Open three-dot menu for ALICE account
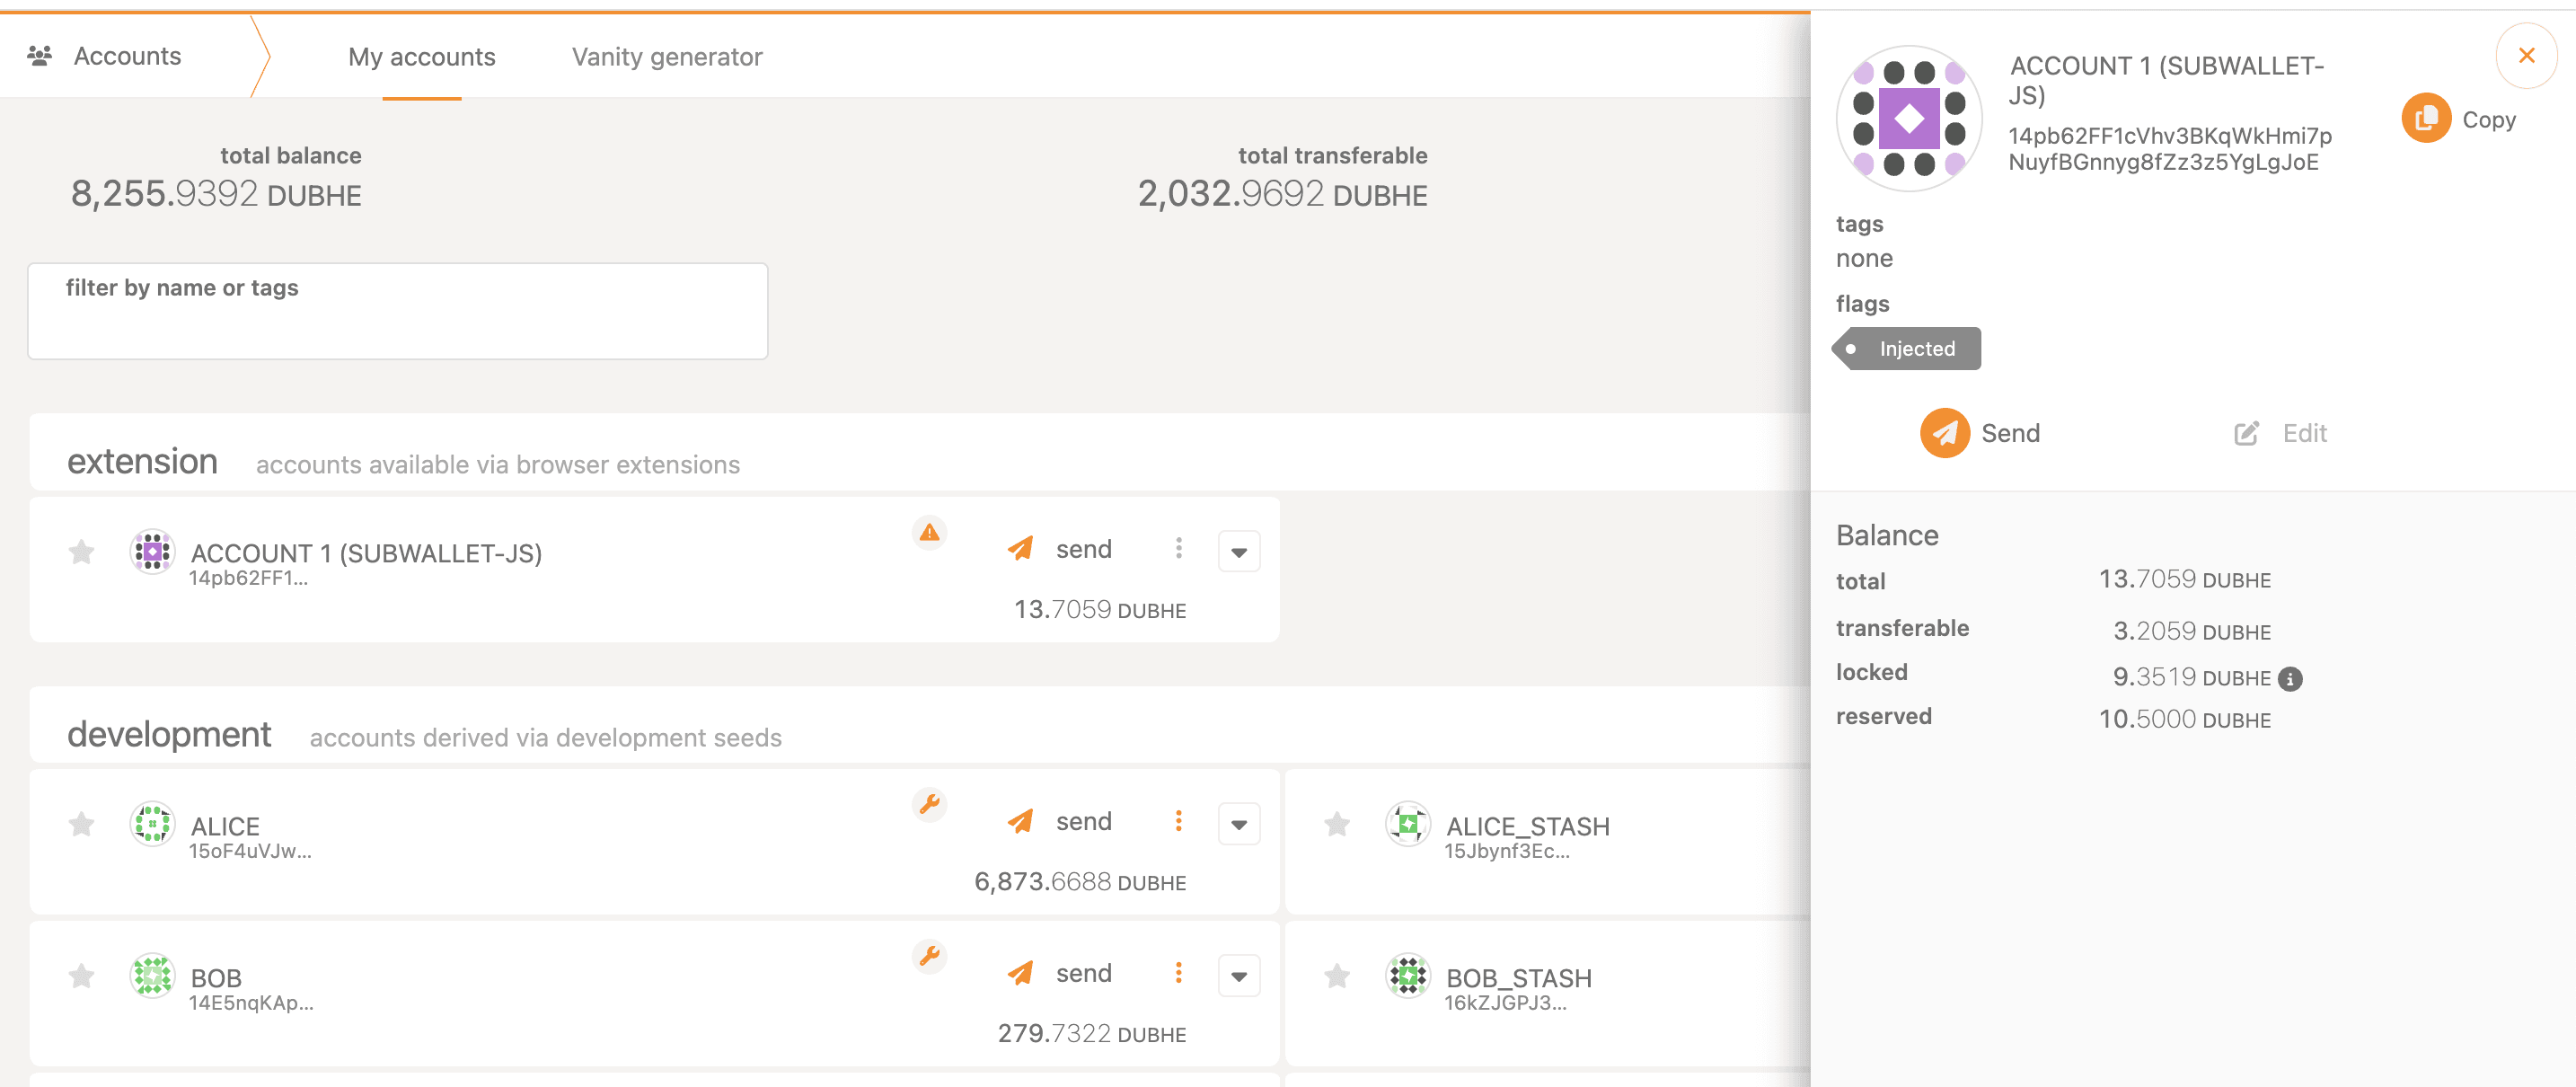 tap(1179, 821)
